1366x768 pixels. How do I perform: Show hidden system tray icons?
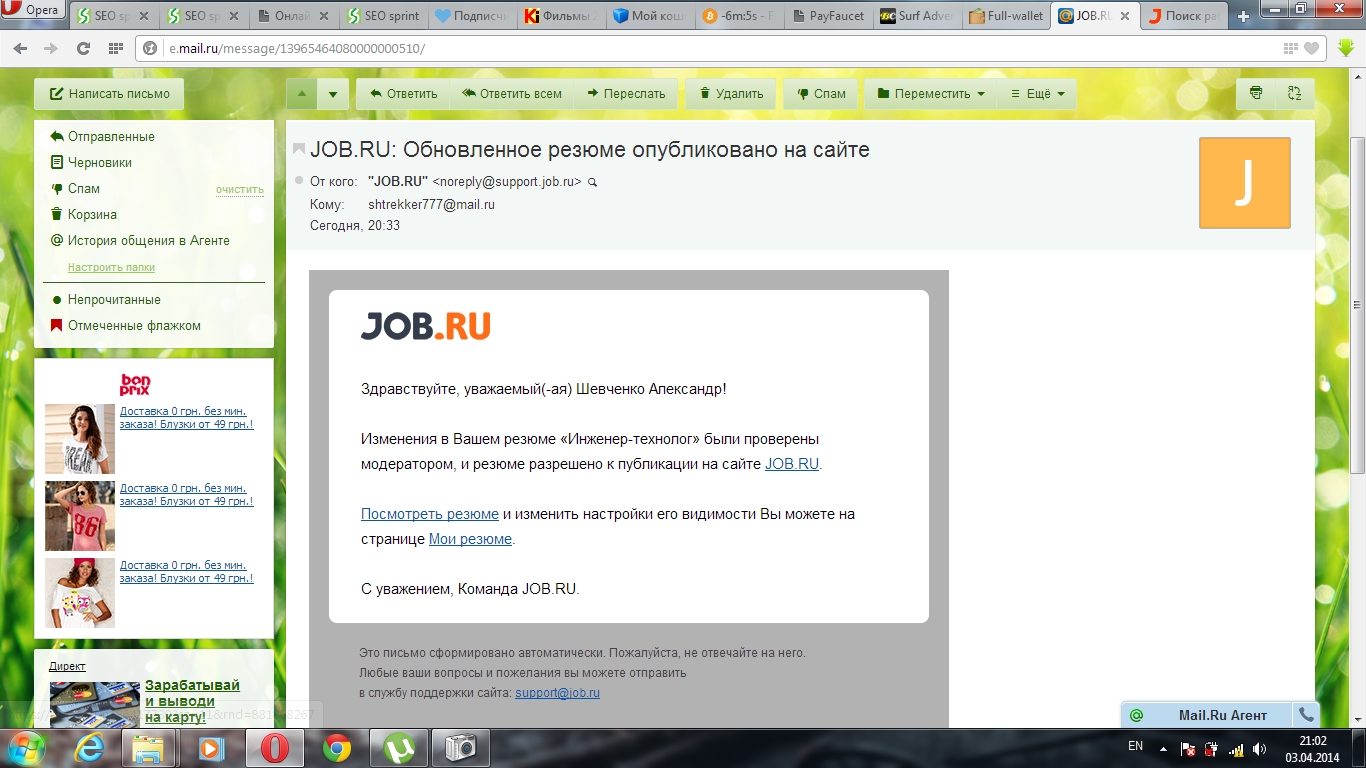[x=1163, y=748]
